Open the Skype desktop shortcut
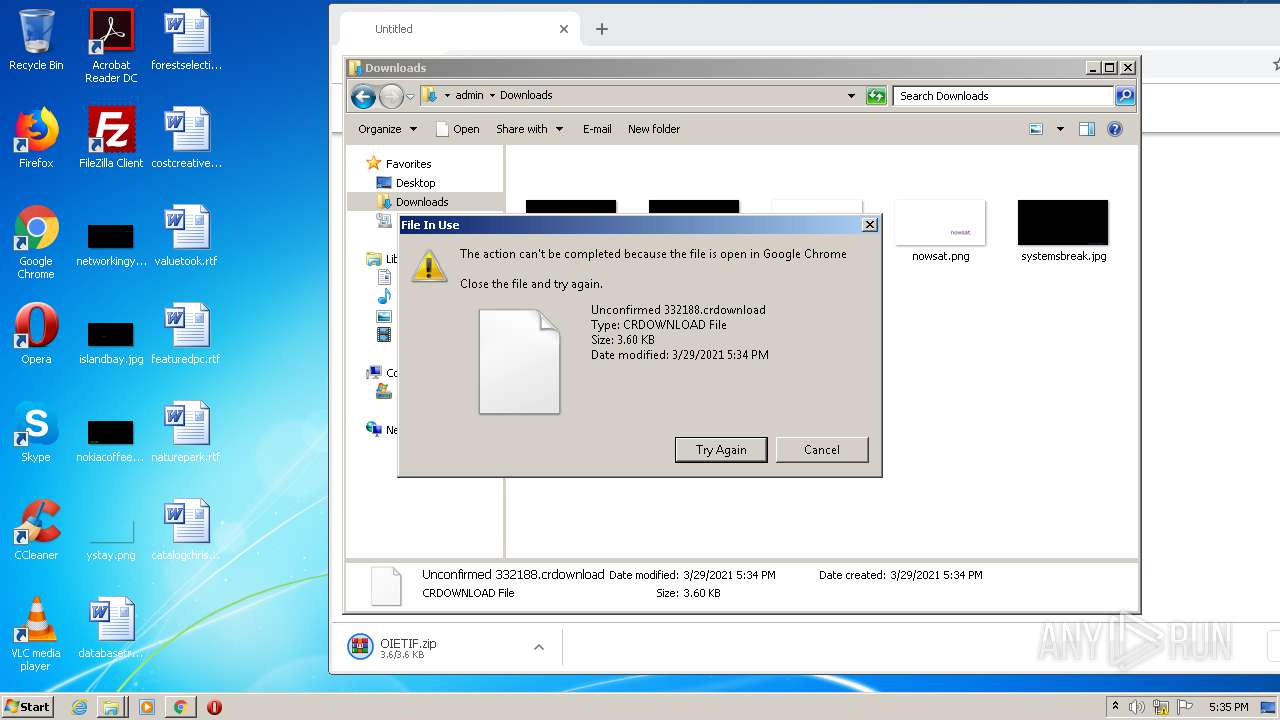 click(x=36, y=432)
